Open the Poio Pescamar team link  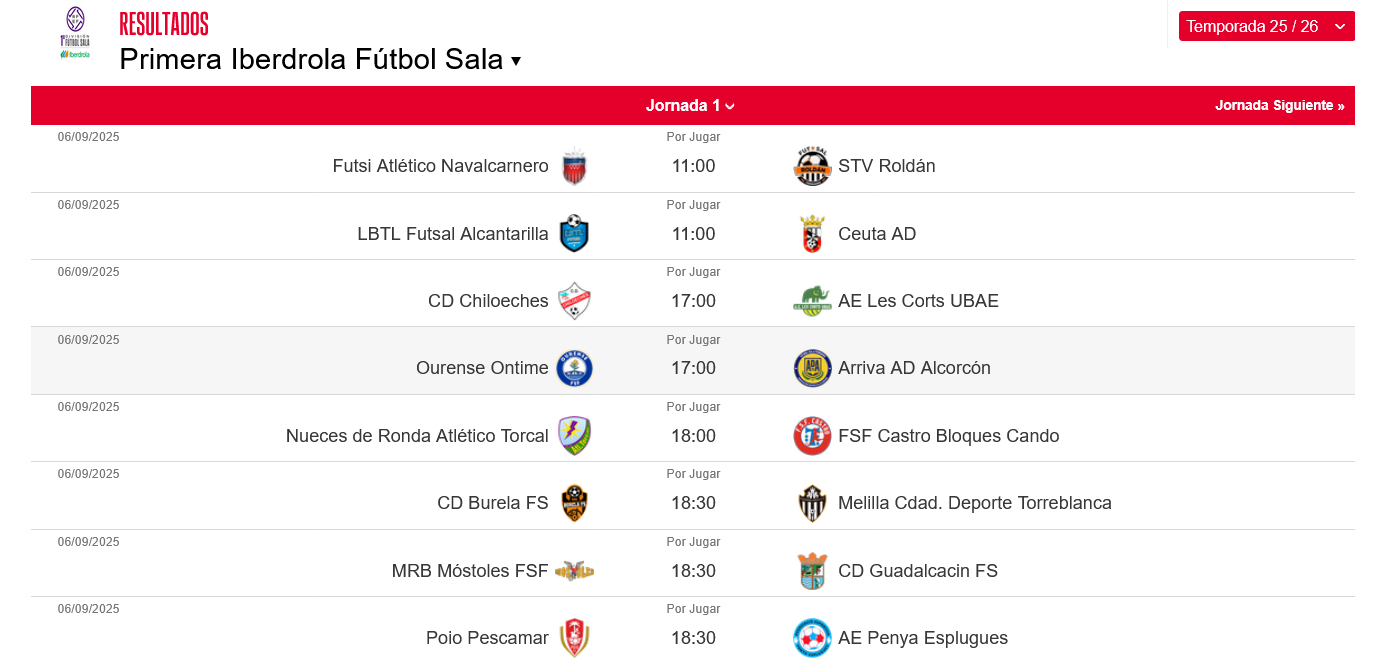coord(487,638)
